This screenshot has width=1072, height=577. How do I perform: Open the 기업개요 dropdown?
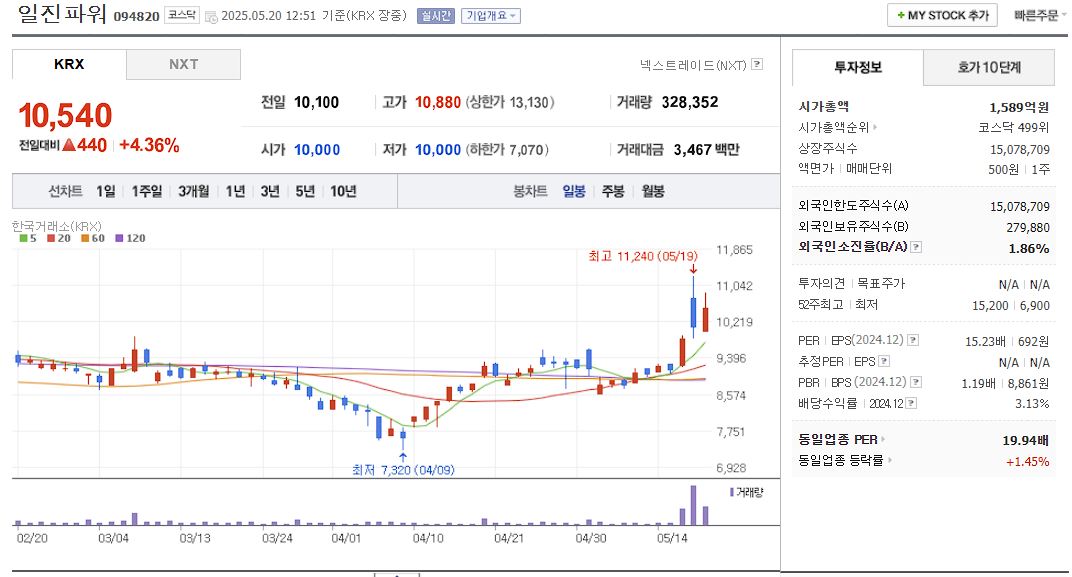click(490, 15)
